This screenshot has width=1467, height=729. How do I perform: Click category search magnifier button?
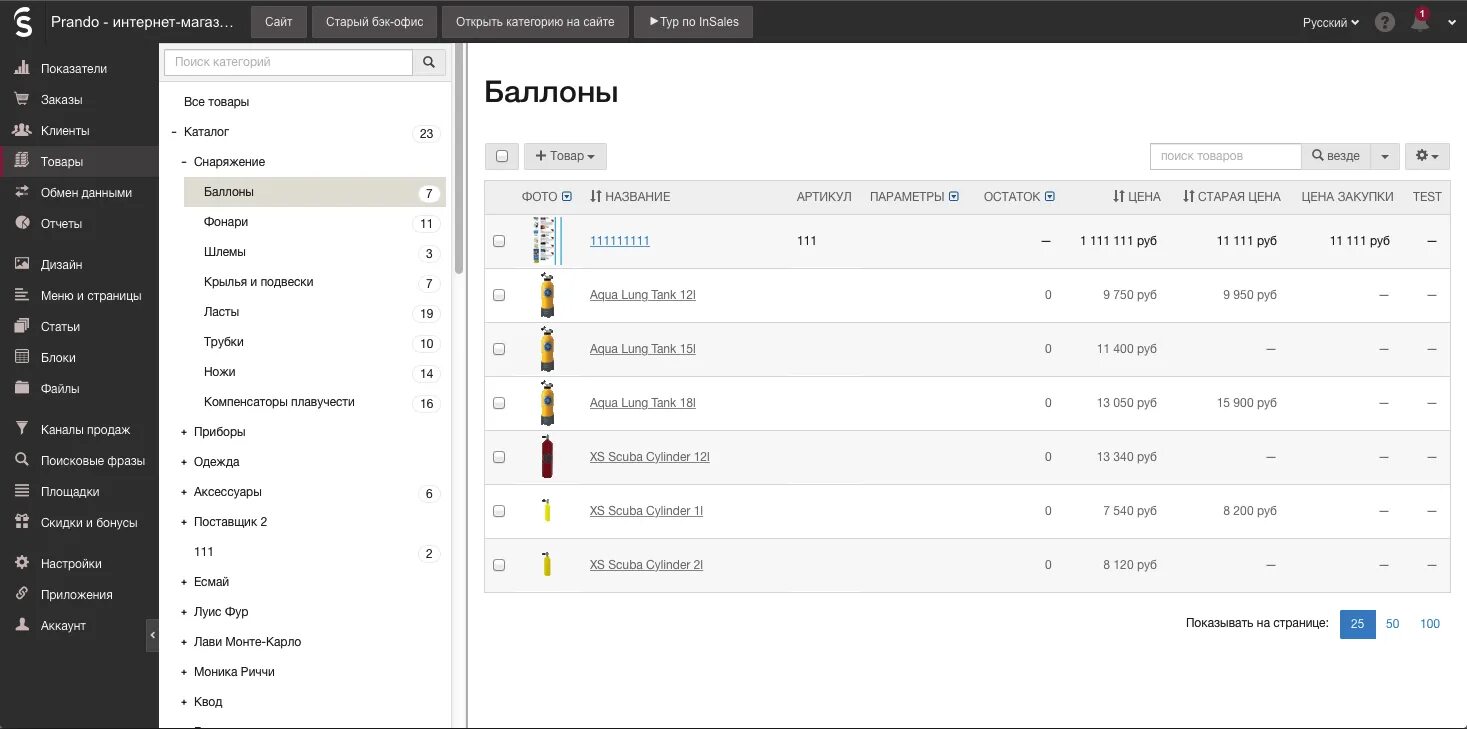[429, 62]
